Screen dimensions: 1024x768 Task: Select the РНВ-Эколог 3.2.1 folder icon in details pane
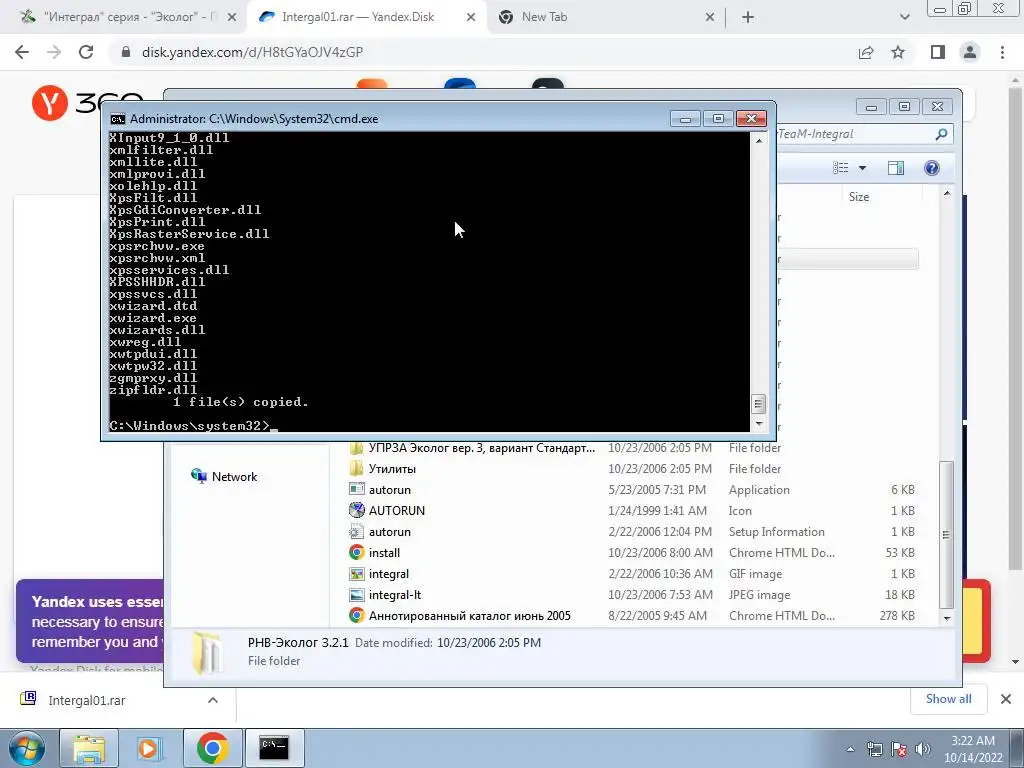[207, 652]
